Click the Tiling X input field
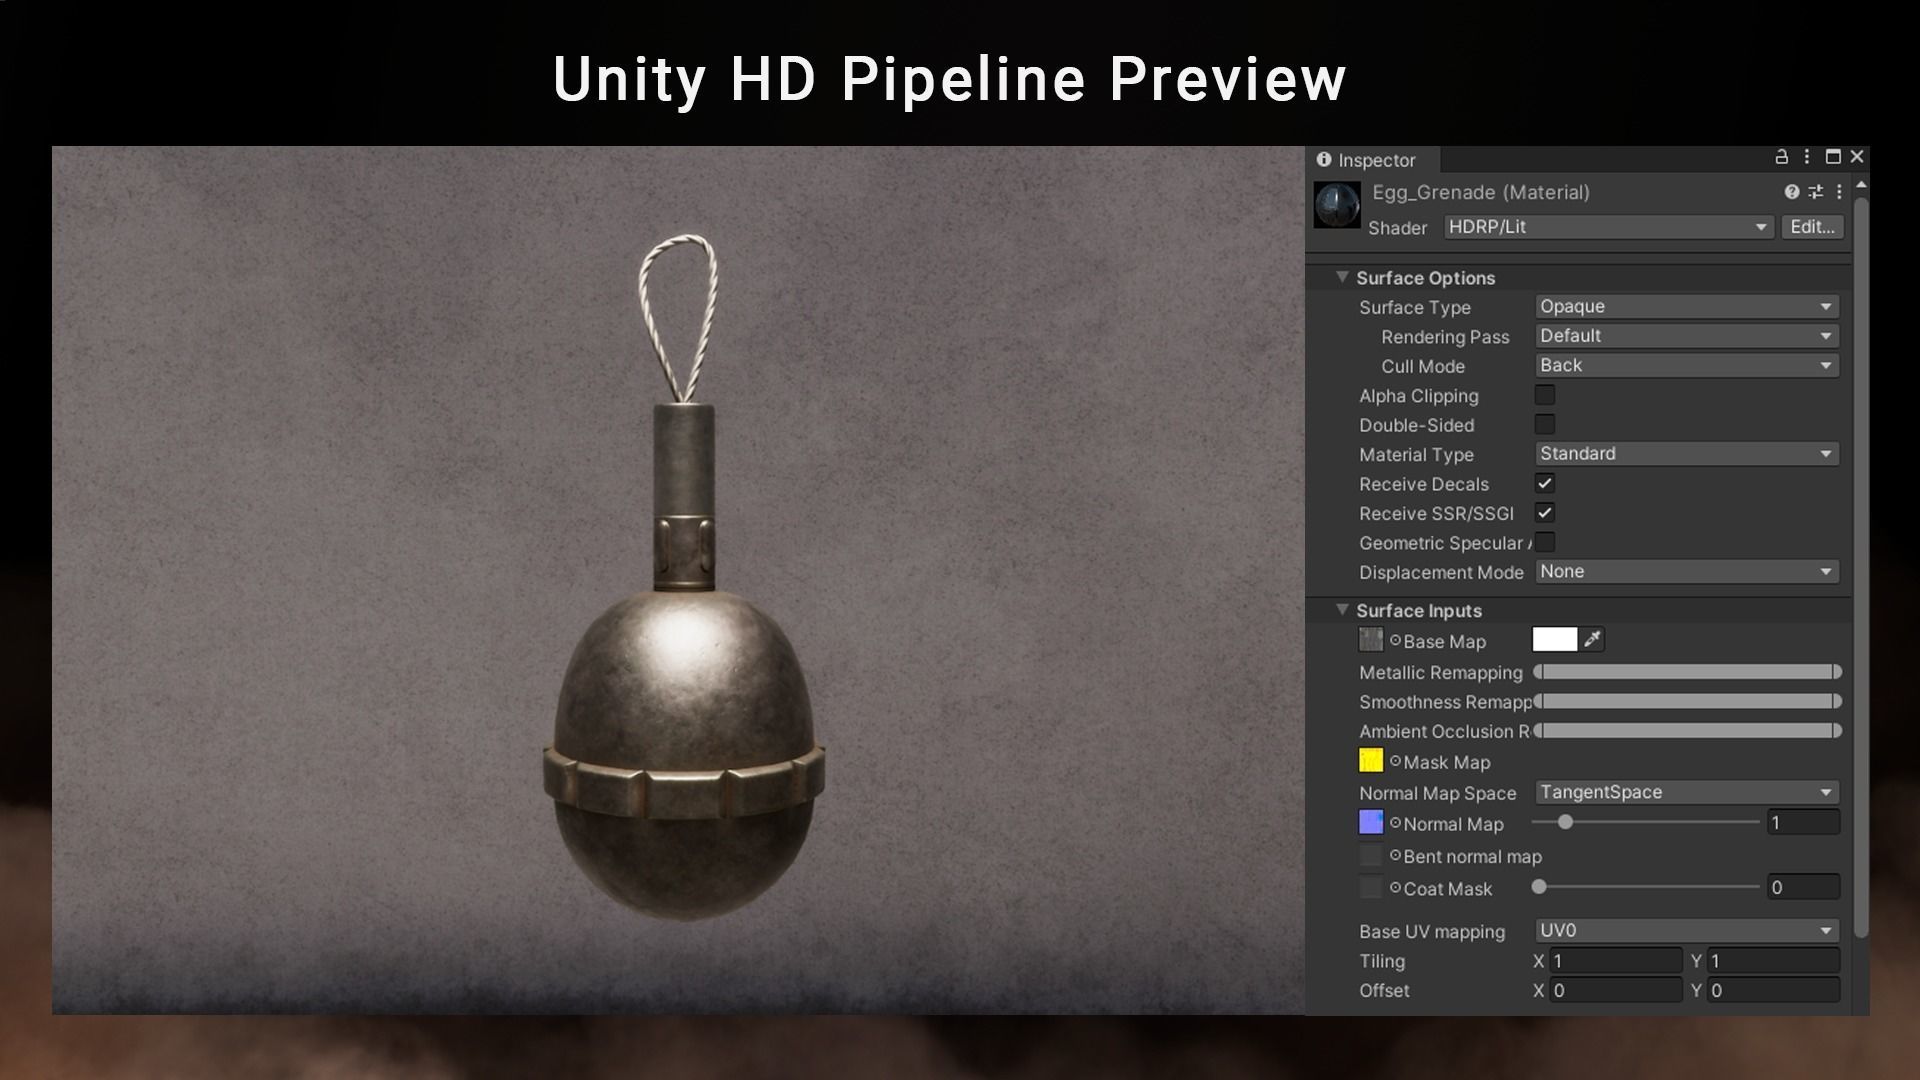This screenshot has width=1920, height=1080. 1615,961
